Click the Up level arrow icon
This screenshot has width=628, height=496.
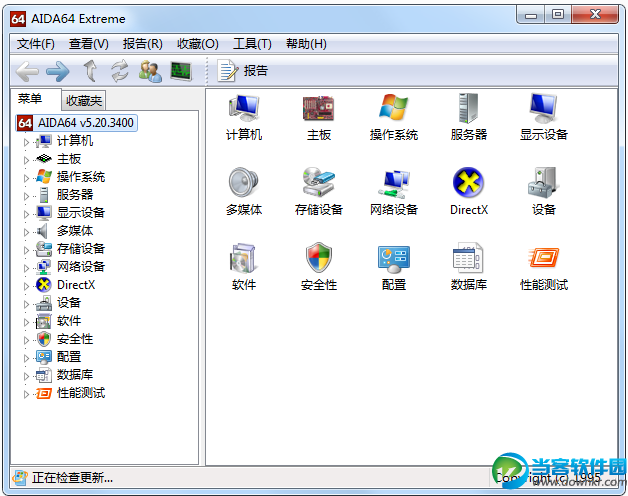click(x=91, y=71)
